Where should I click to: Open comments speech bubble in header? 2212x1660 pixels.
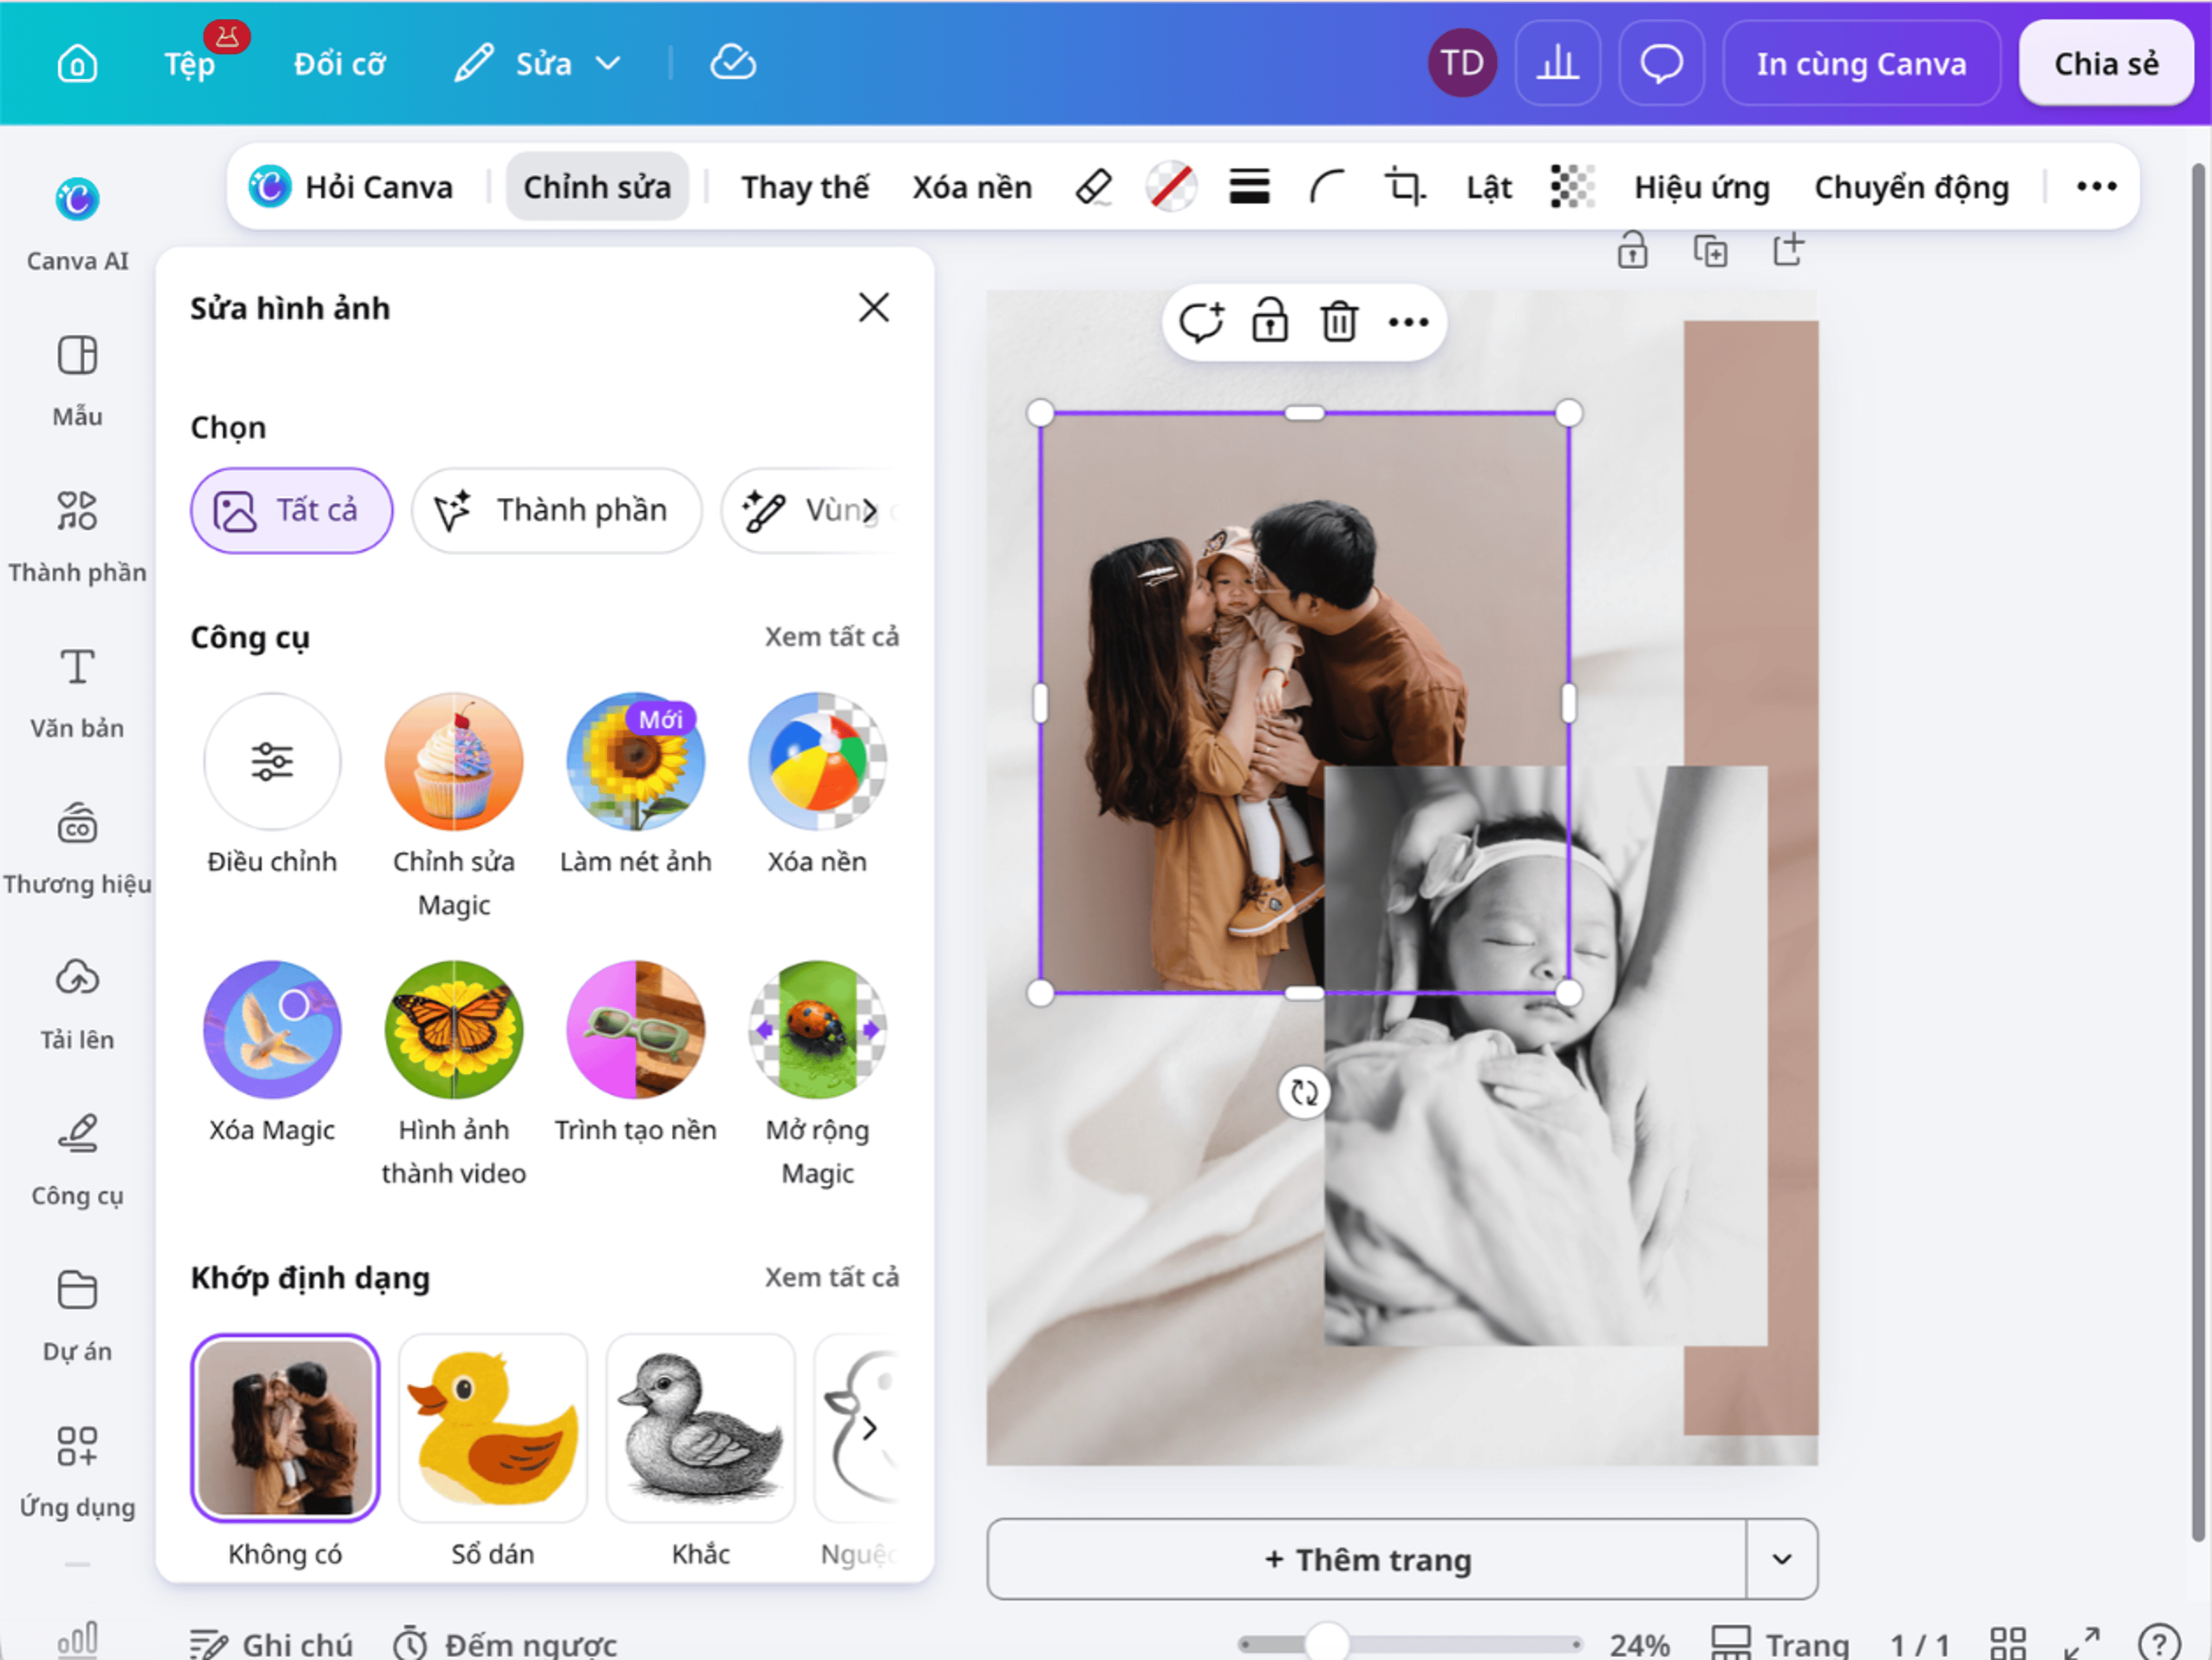coord(1661,64)
